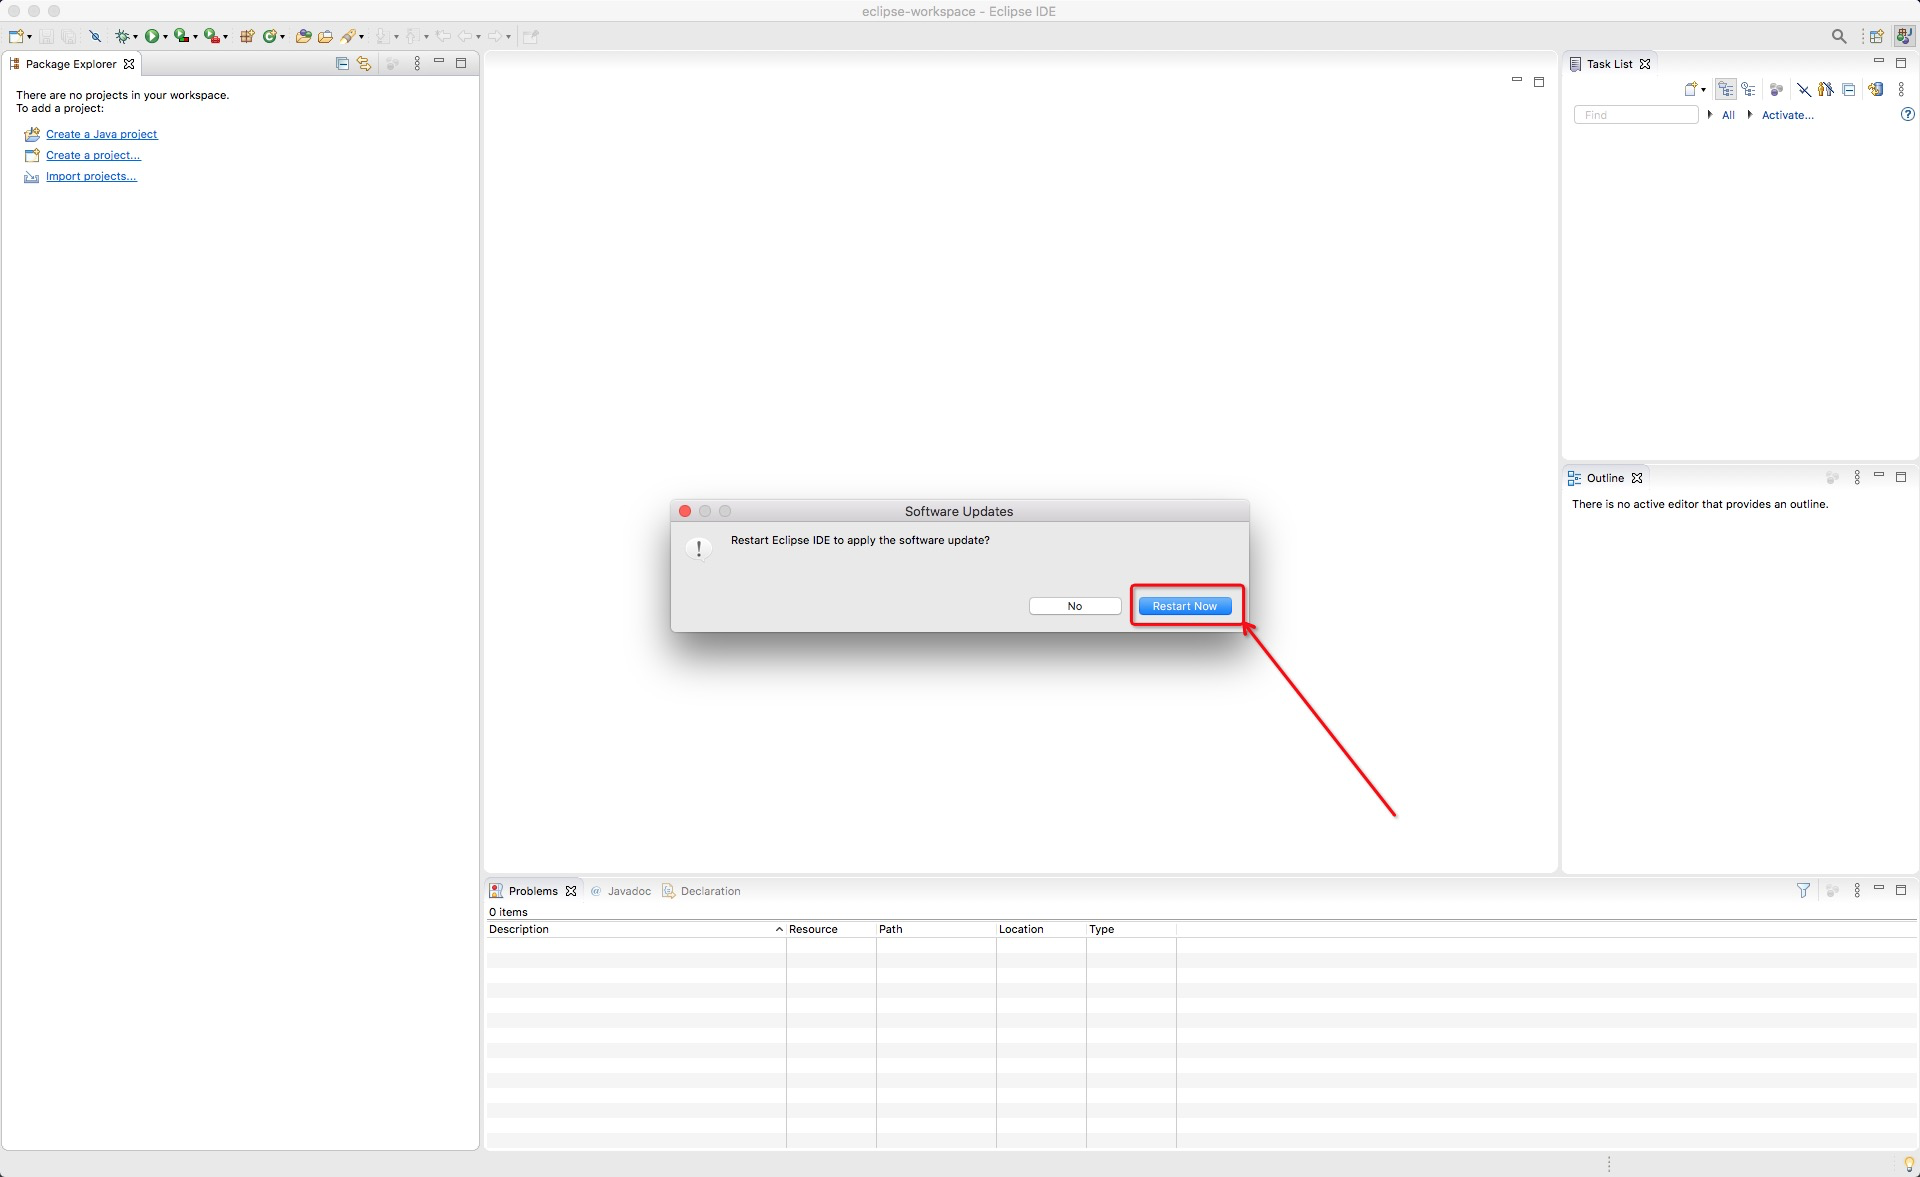Screen dimensions: 1920x1177
Task: Toggle Hide Completed Tasks in Task List
Action: pos(1803,89)
